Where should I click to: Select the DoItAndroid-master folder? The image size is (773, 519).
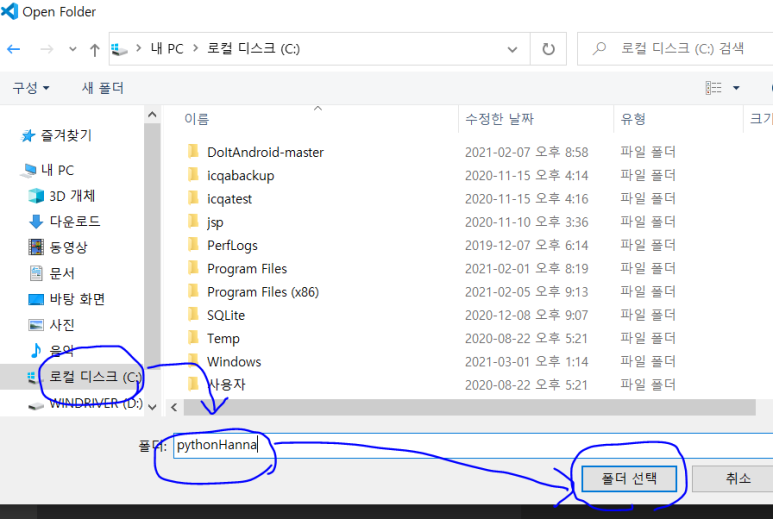[265, 152]
